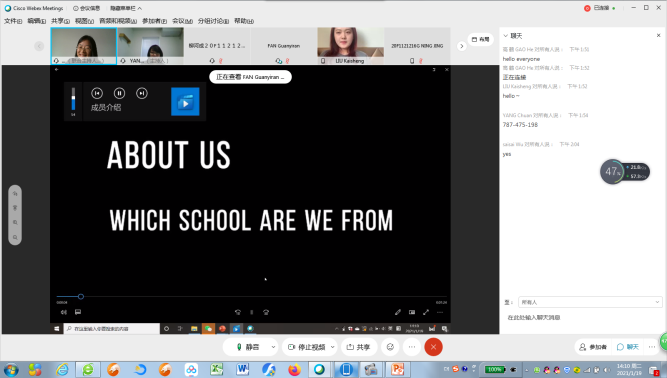667x378 pixels.
Task: Skip to next track in player
Action: point(142,93)
